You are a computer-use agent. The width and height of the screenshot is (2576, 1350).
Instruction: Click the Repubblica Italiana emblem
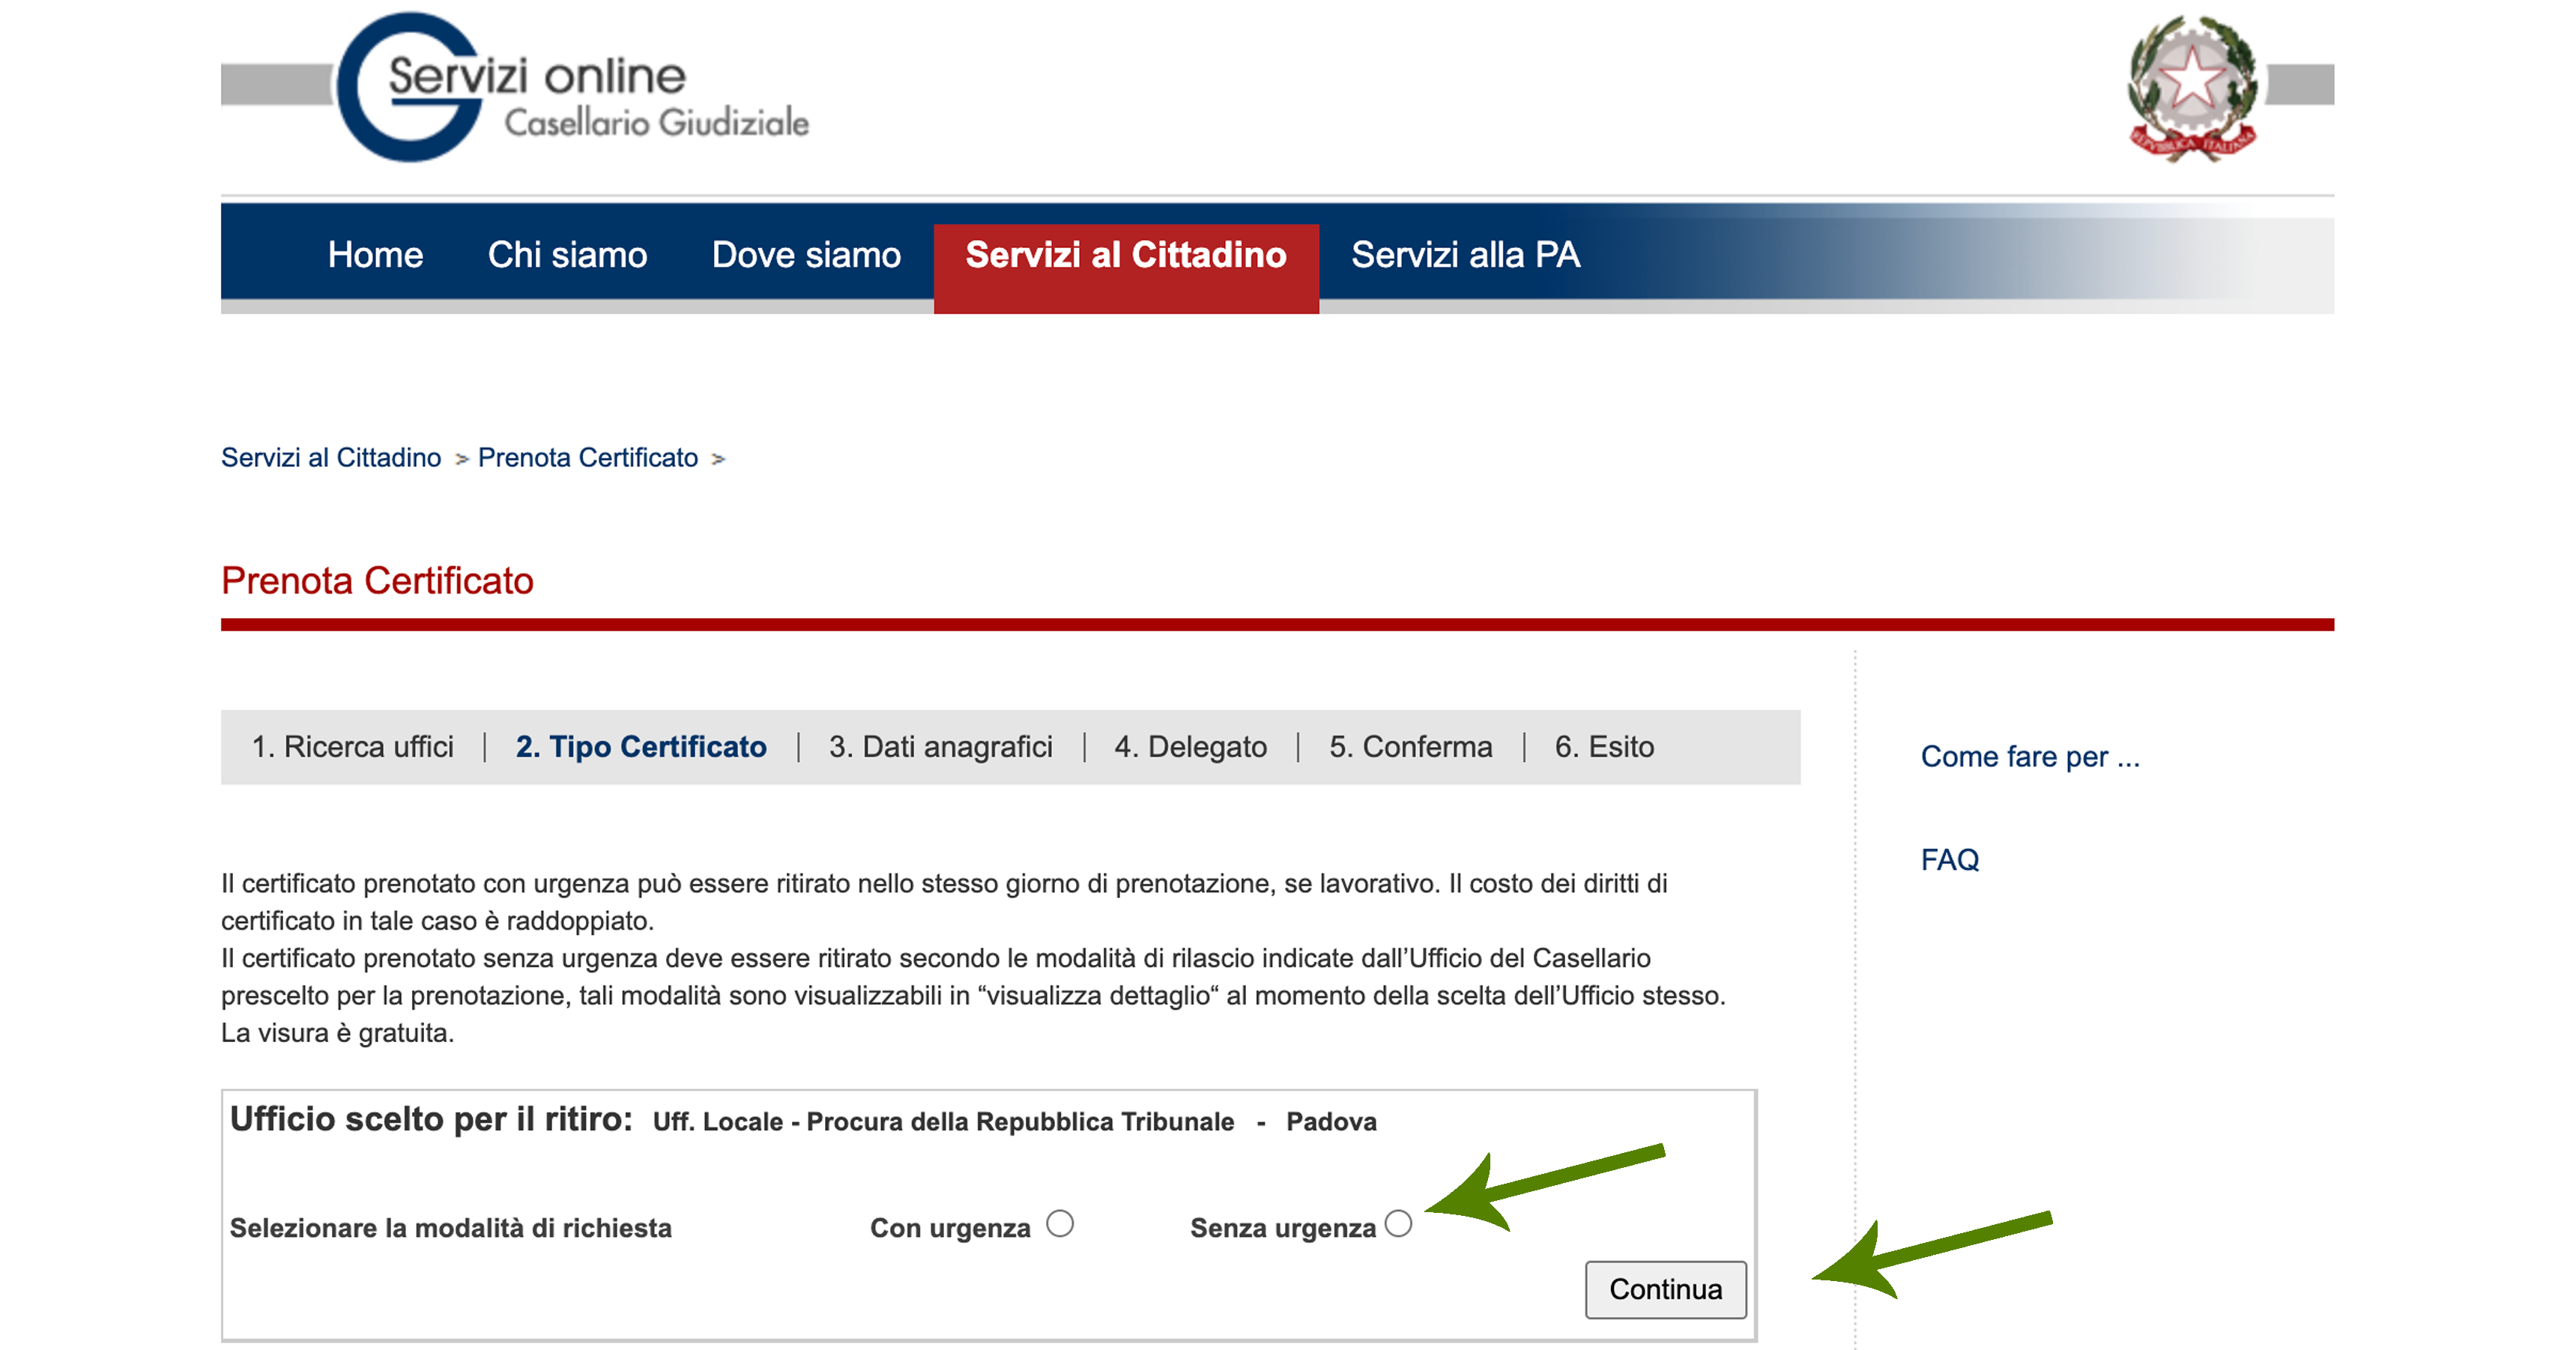(x=2191, y=88)
